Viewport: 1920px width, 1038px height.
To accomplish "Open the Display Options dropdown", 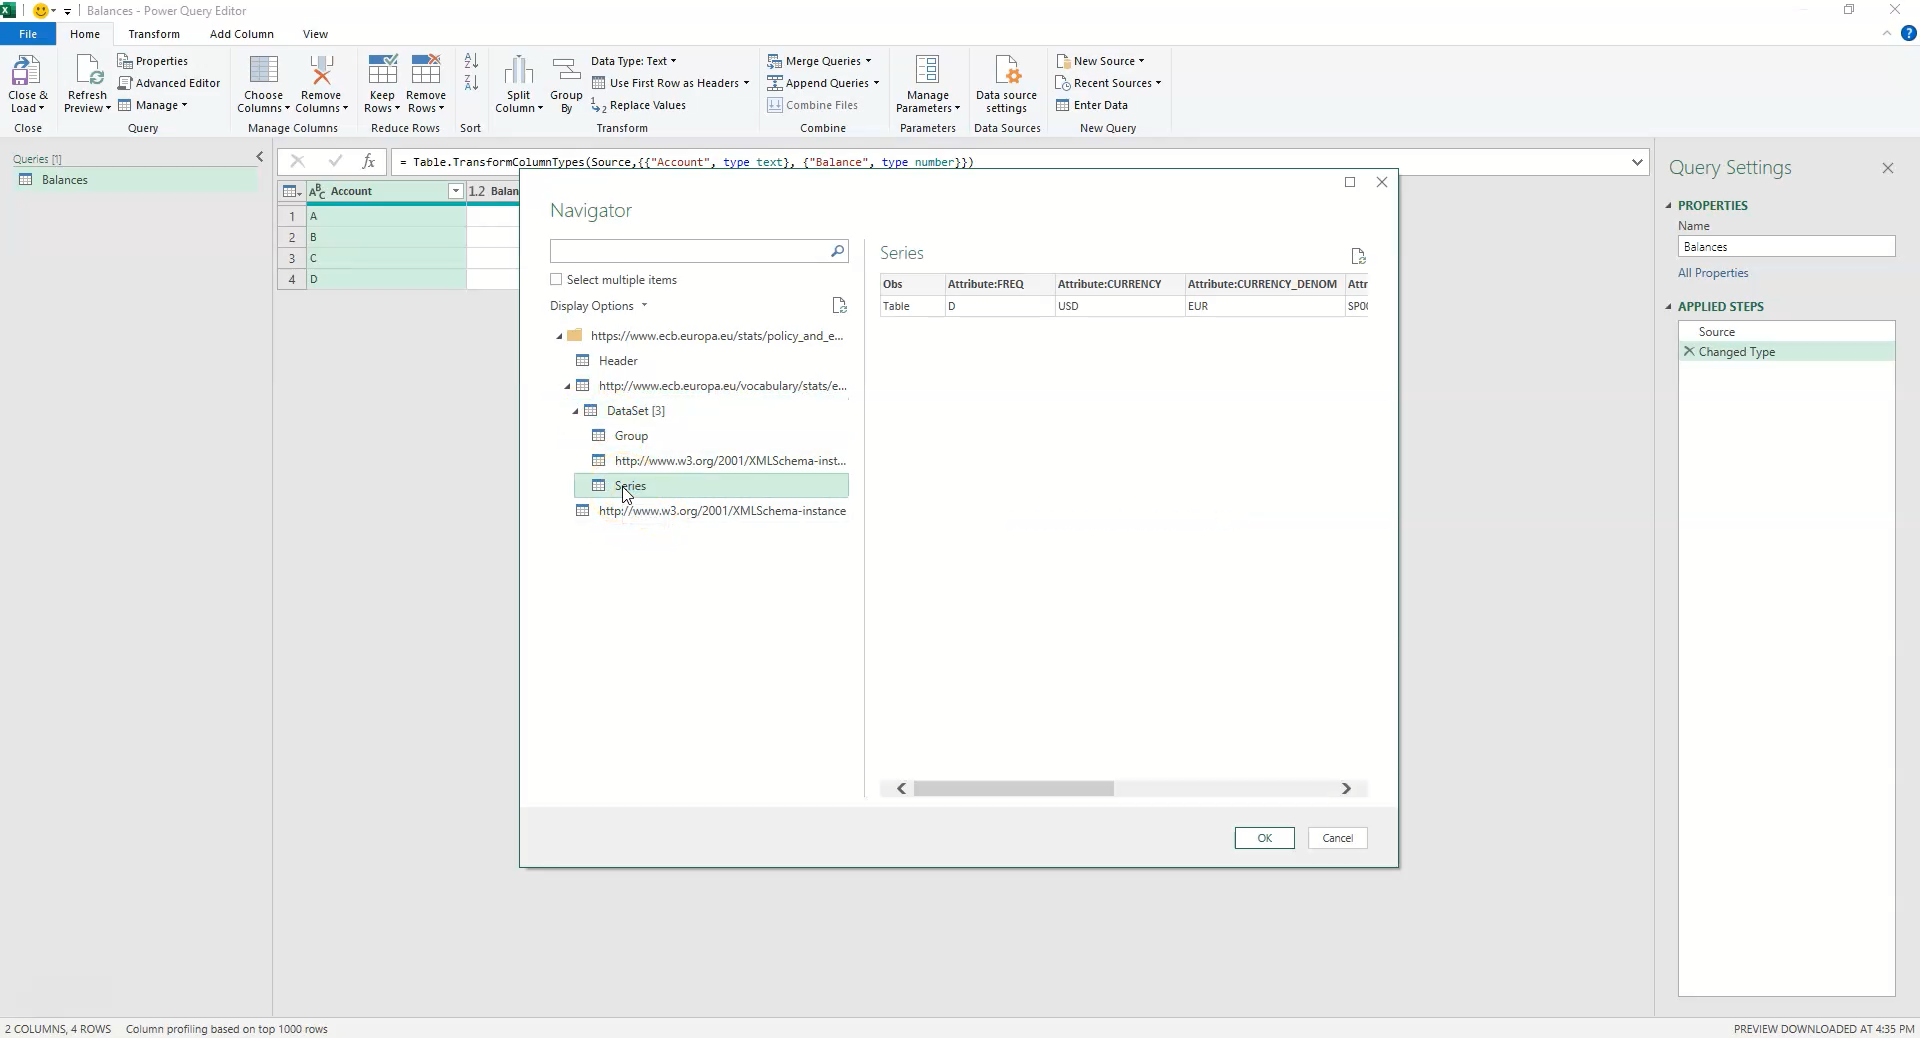I will coord(598,306).
